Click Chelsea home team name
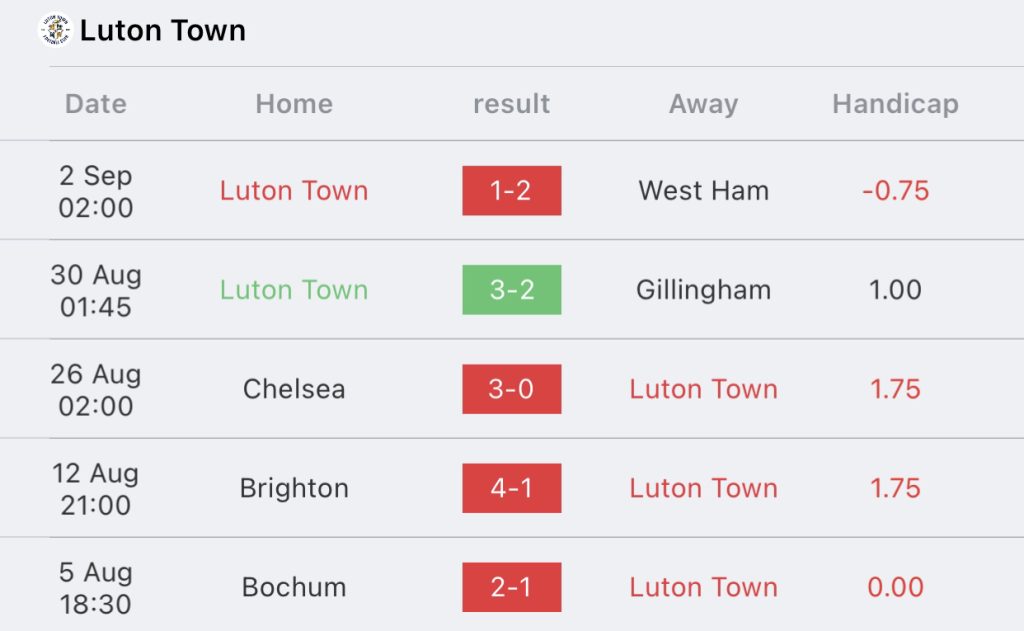The image size is (1024, 631). [x=294, y=389]
